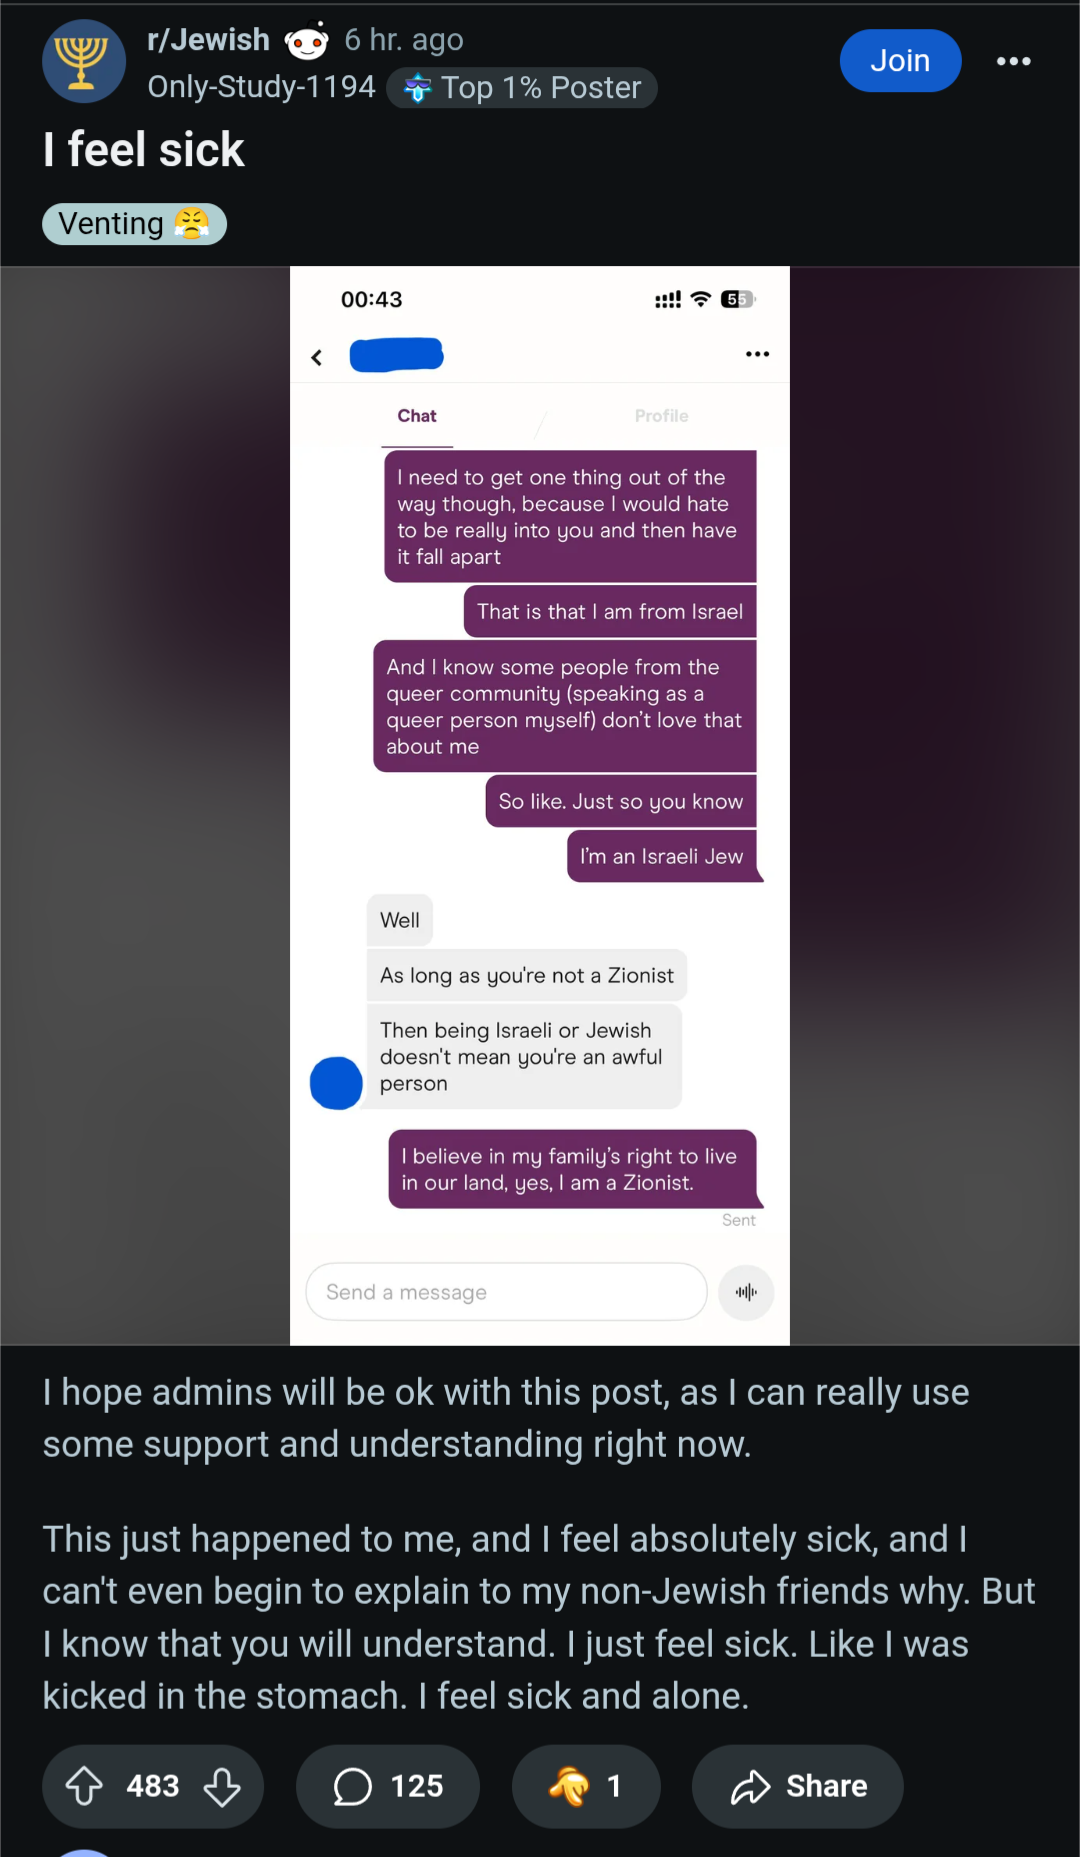
Task: View the banana award icon
Action: [570, 1786]
